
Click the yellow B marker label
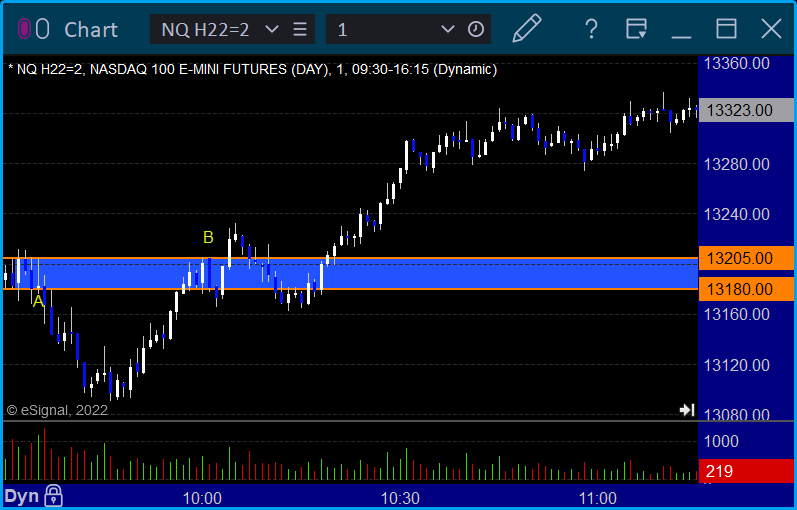point(208,237)
